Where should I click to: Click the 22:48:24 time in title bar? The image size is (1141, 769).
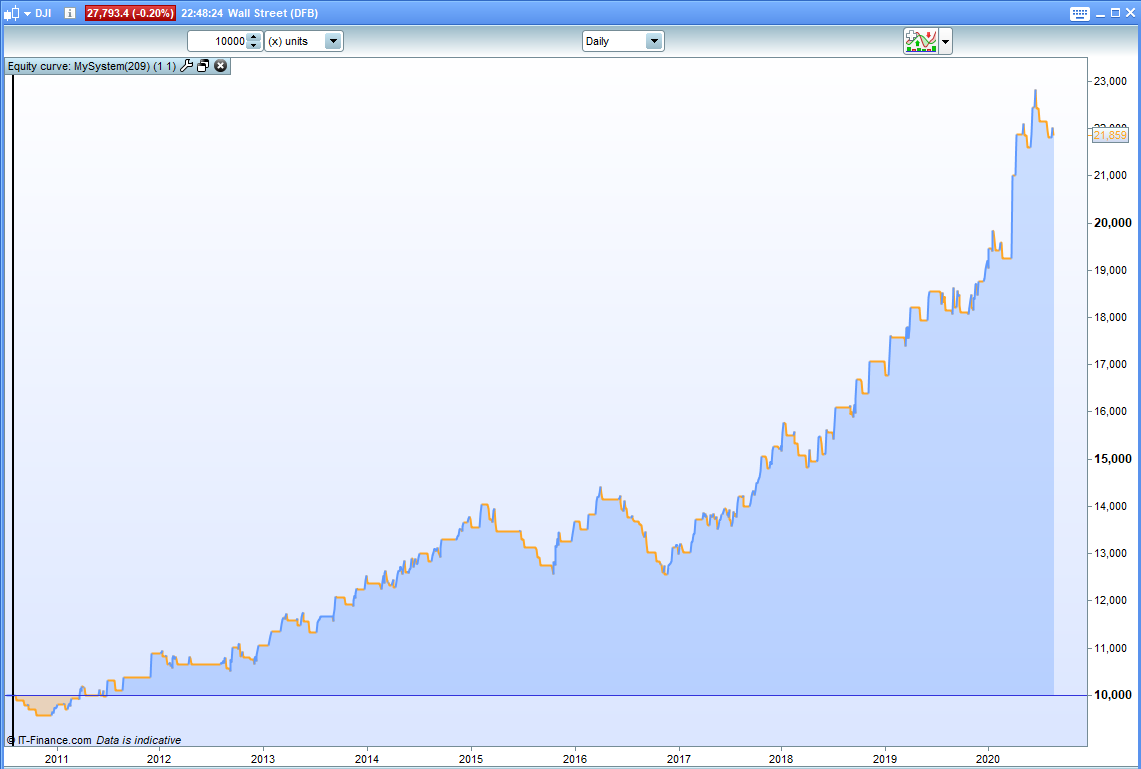click(x=202, y=13)
